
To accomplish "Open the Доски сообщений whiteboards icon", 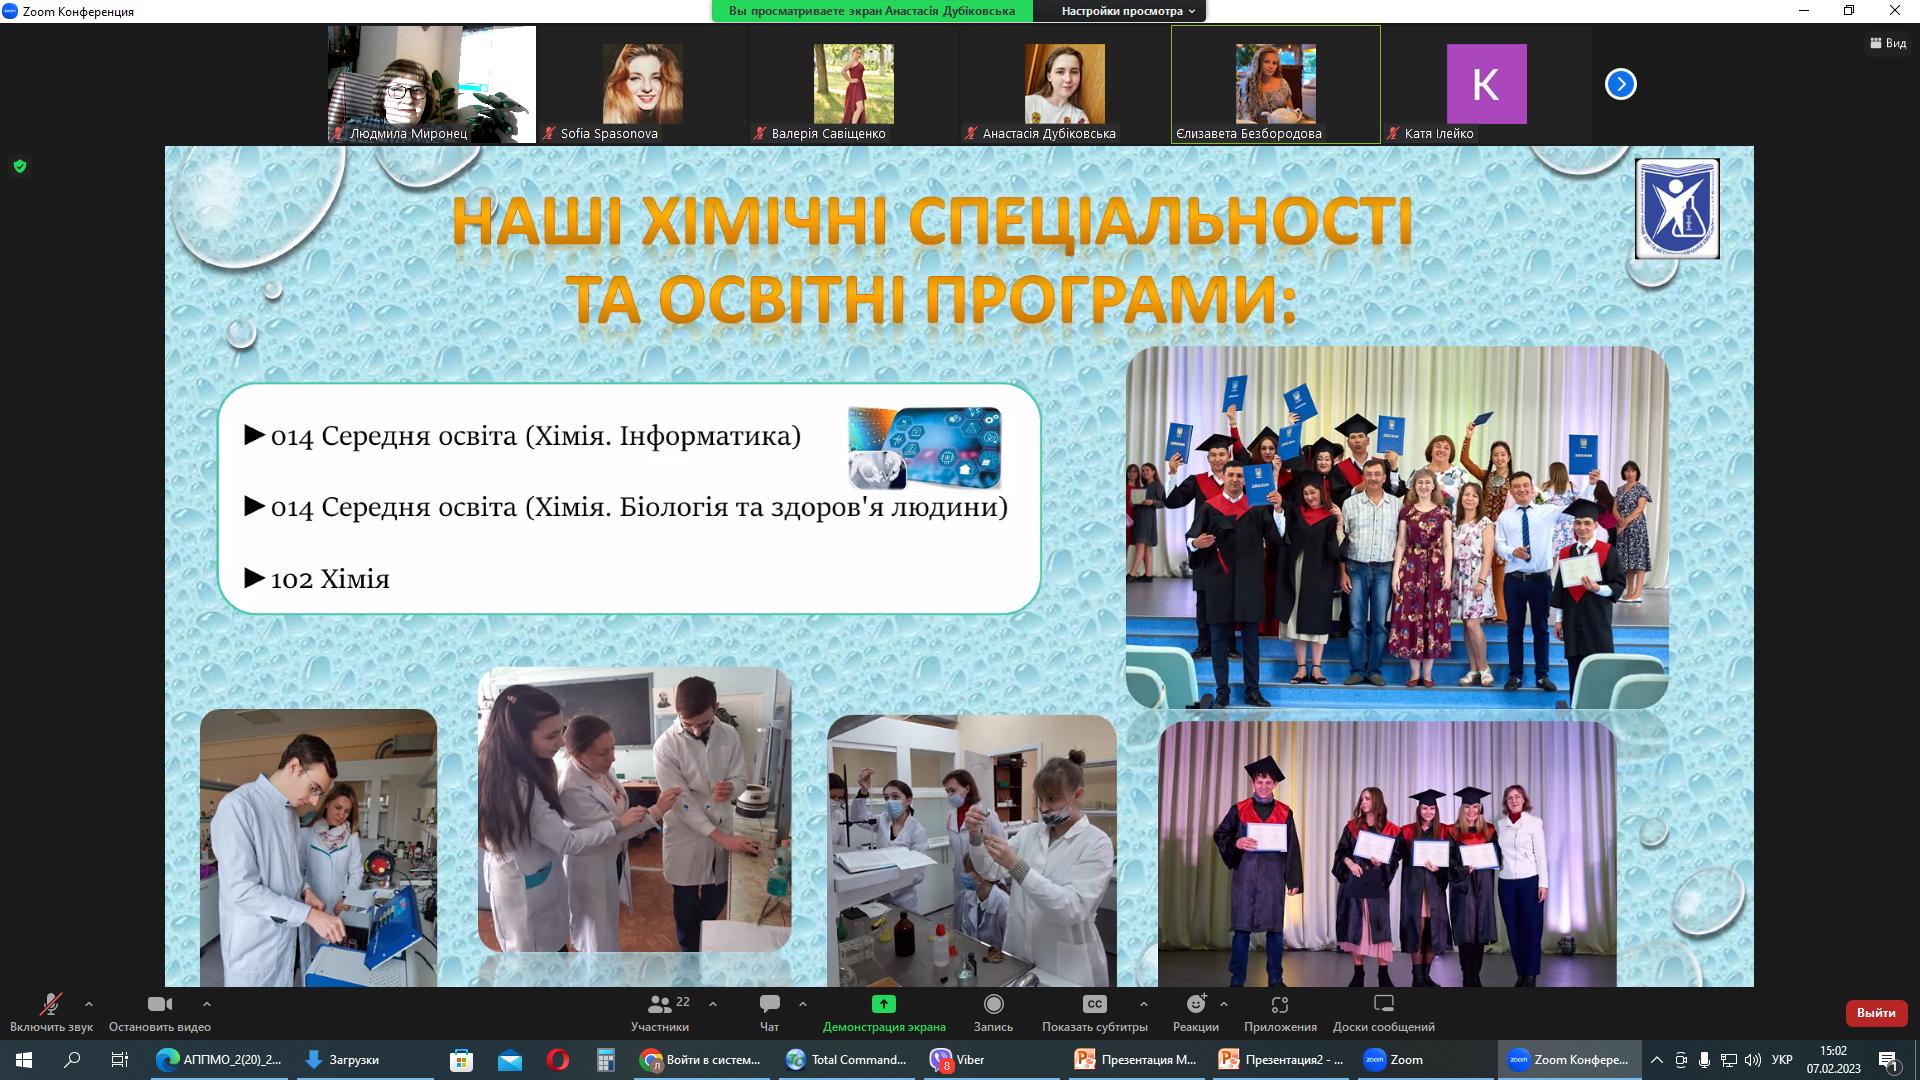I will 1383,1004.
